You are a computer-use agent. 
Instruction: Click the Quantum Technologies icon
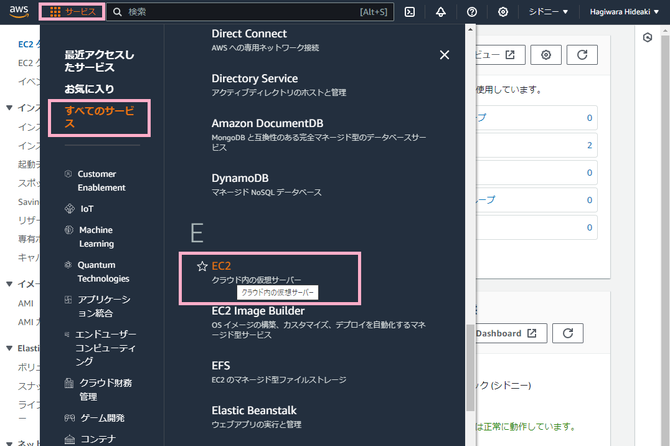coord(68,264)
